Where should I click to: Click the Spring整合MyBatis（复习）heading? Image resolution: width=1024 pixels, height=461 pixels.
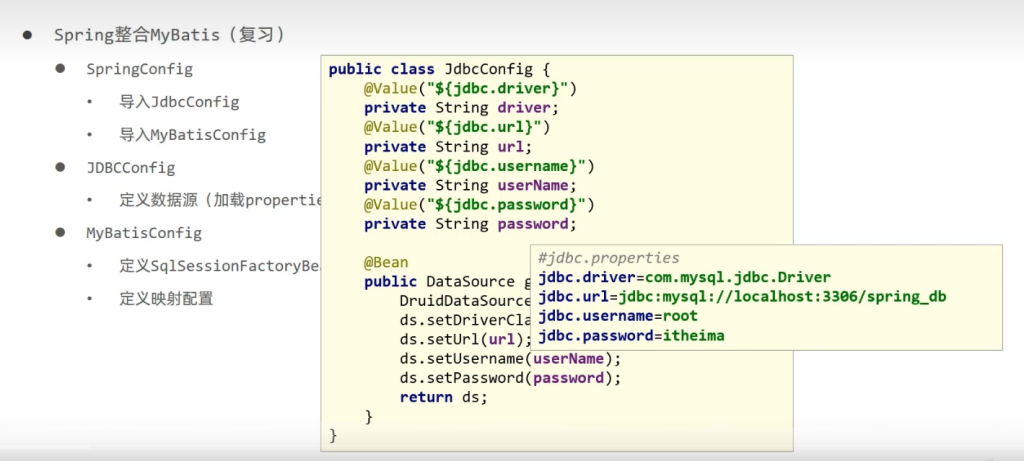click(169, 35)
